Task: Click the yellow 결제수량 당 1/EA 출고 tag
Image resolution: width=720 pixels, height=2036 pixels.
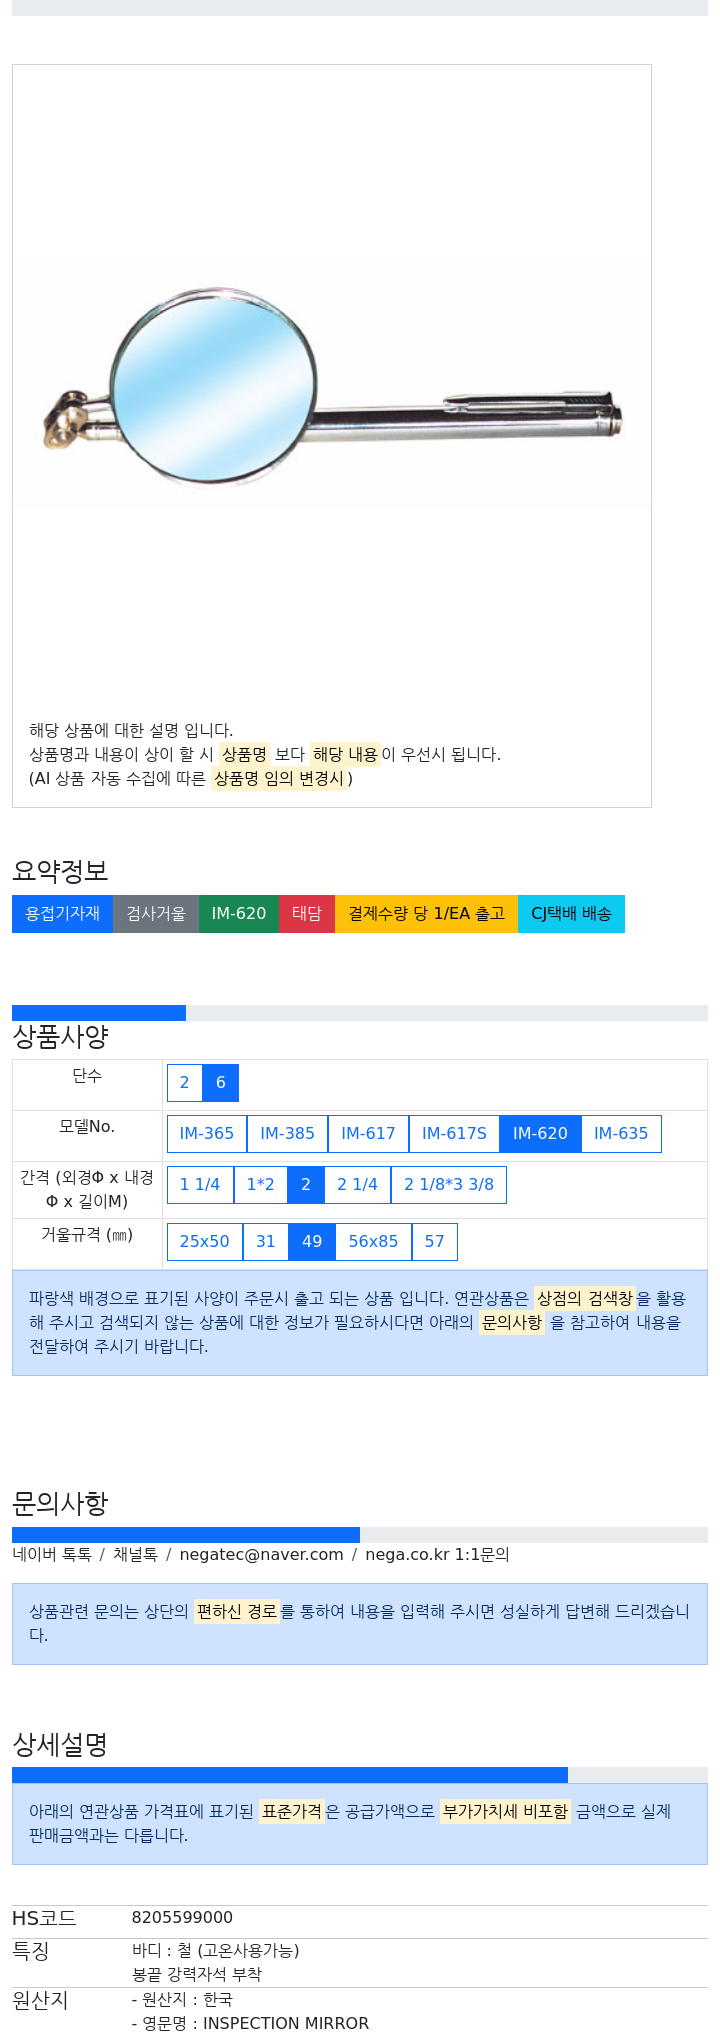Action: (426, 914)
